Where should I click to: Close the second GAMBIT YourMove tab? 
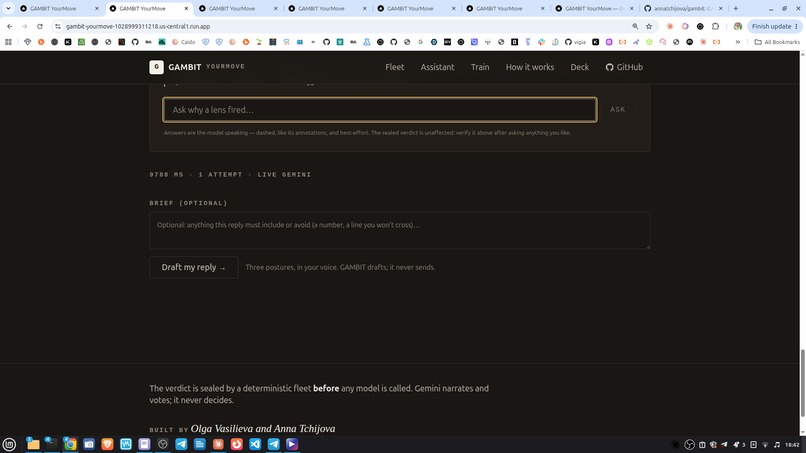[186, 8]
